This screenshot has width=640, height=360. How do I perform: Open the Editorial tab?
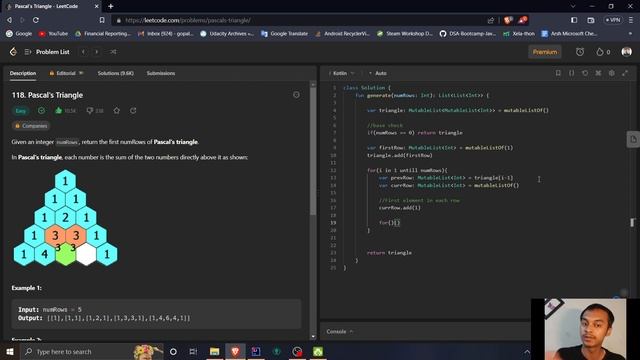point(66,73)
